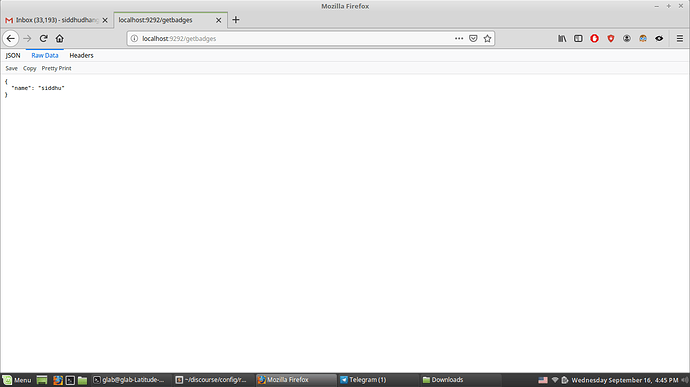
Task: Launch terminal from taskbar launcher
Action: pos(70,380)
